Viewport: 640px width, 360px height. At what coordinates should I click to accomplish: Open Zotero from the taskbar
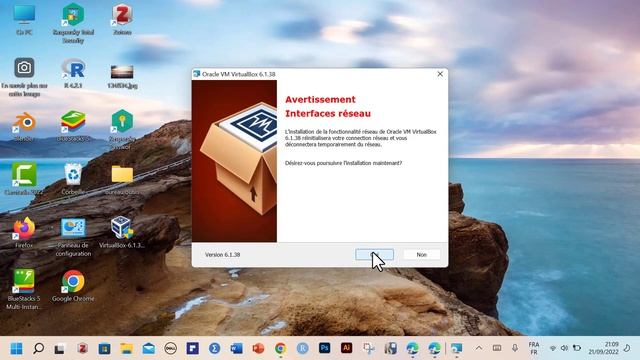[x=82, y=348]
